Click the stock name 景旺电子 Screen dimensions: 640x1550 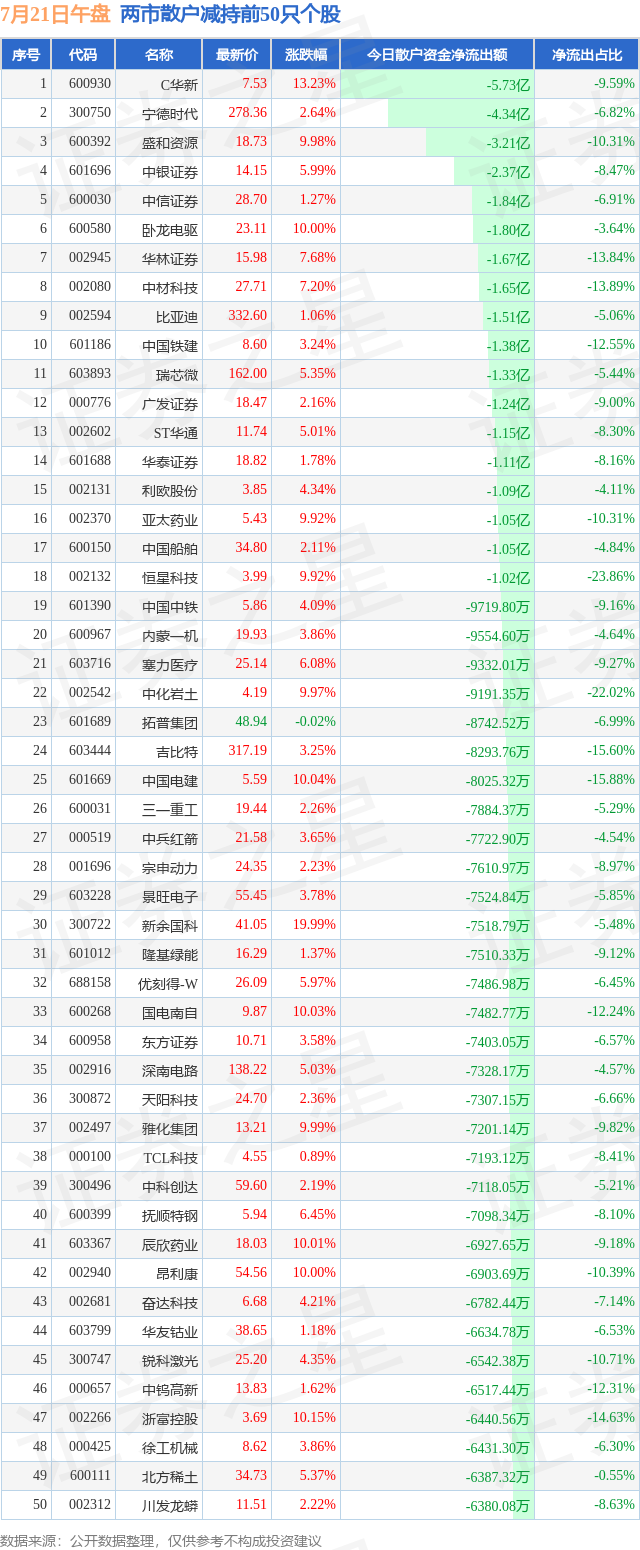170,896
